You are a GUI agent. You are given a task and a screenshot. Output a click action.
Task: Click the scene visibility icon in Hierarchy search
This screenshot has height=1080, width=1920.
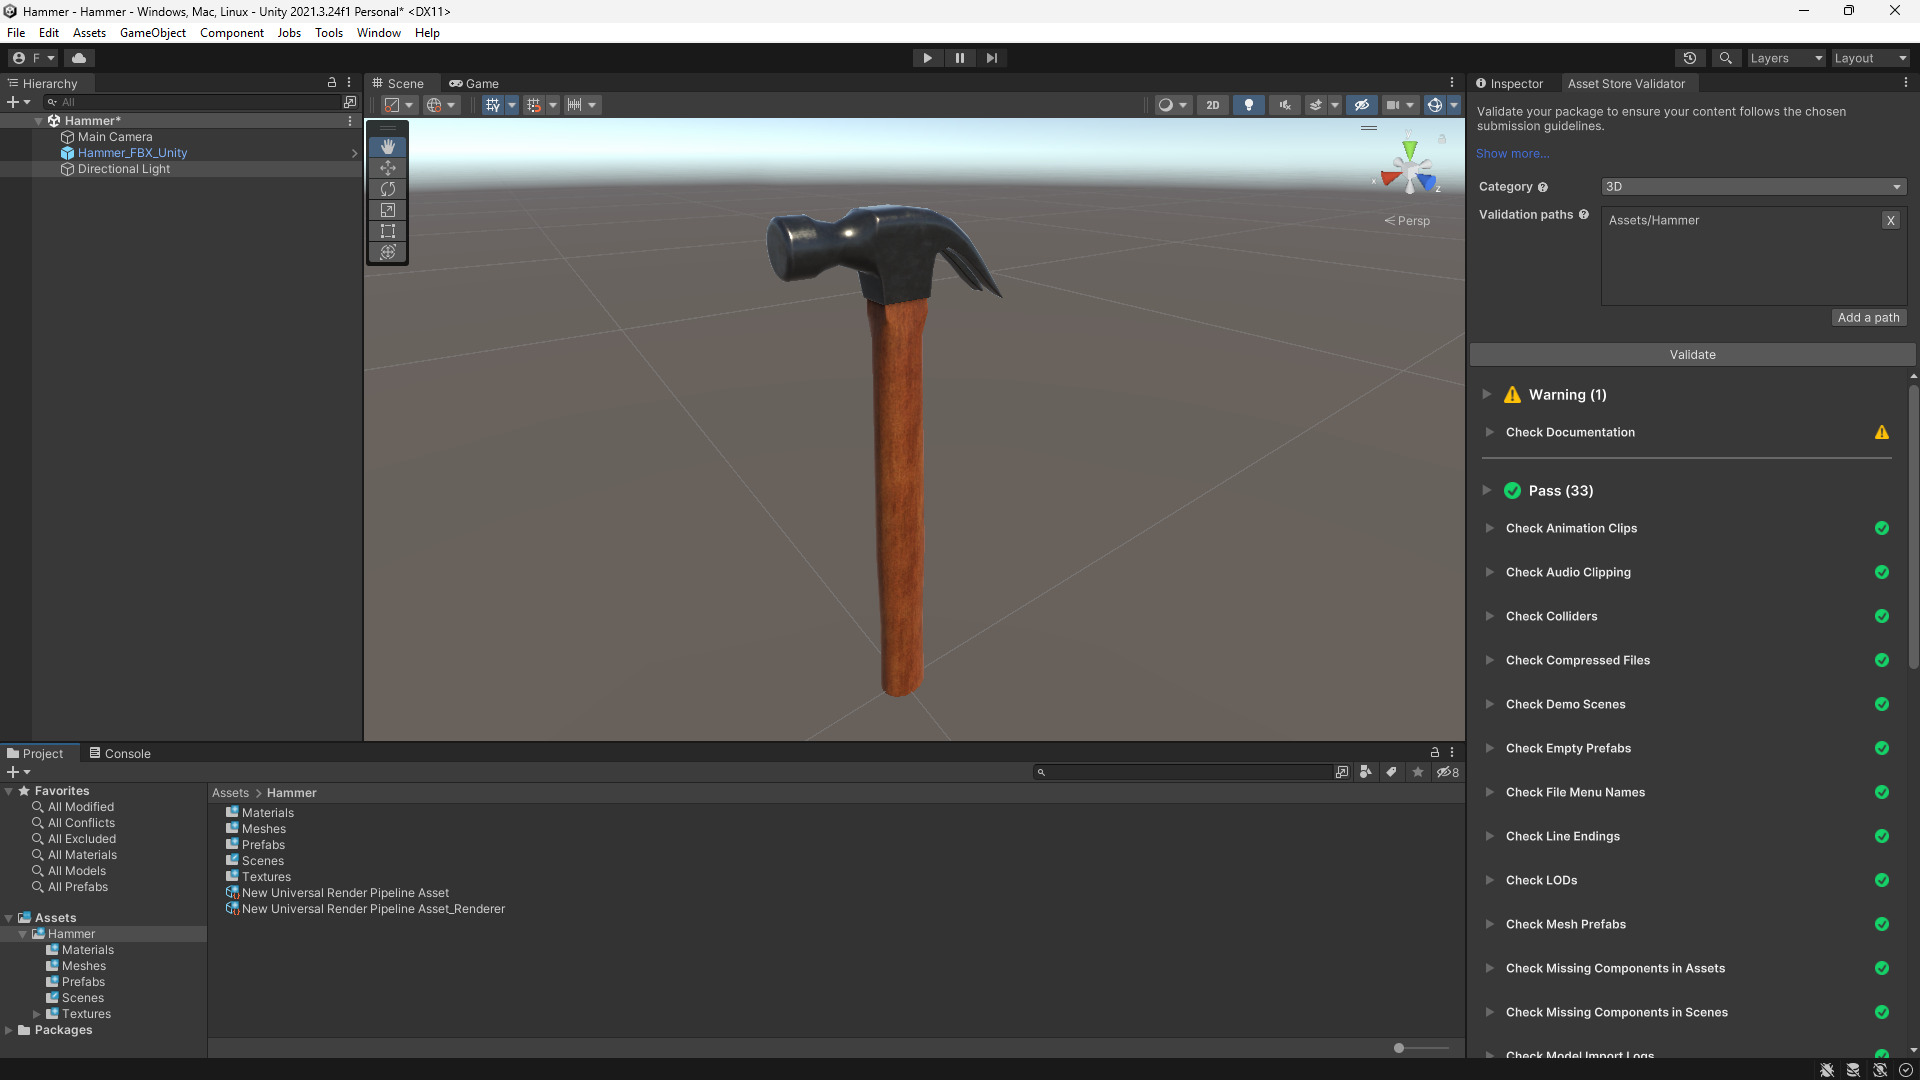[350, 102]
